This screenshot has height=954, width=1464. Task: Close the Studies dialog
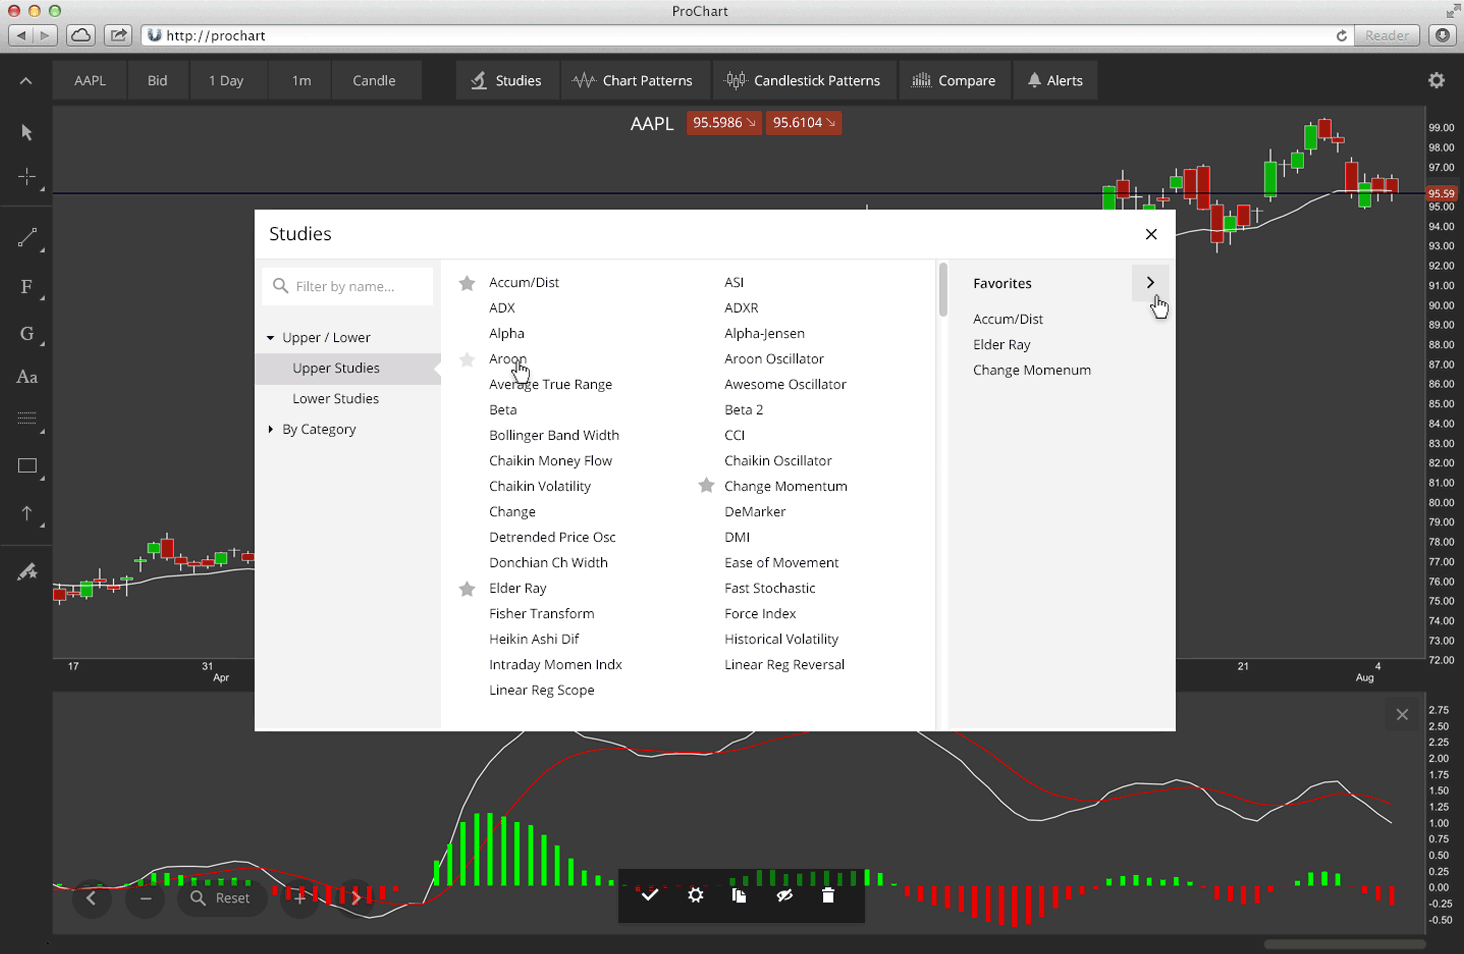tap(1151, 234)
